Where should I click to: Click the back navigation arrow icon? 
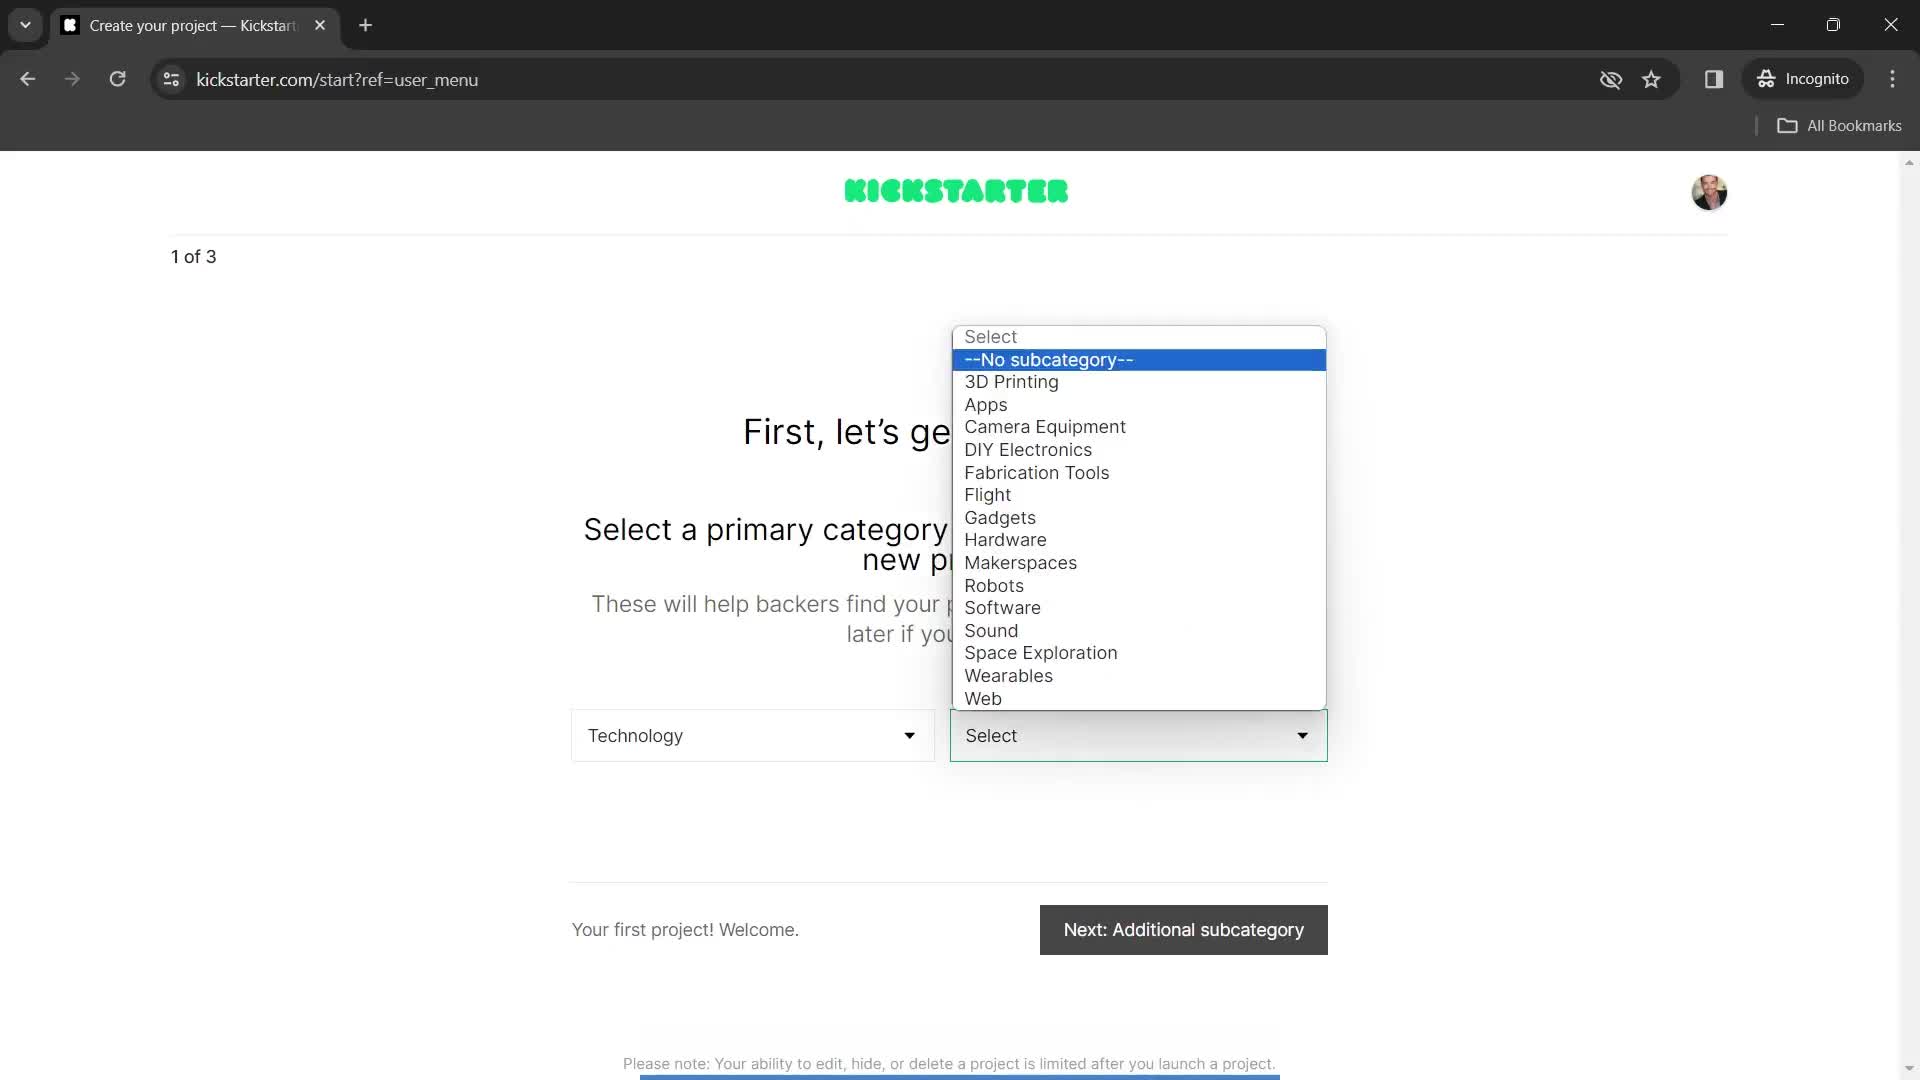click(x=28, y=79)
